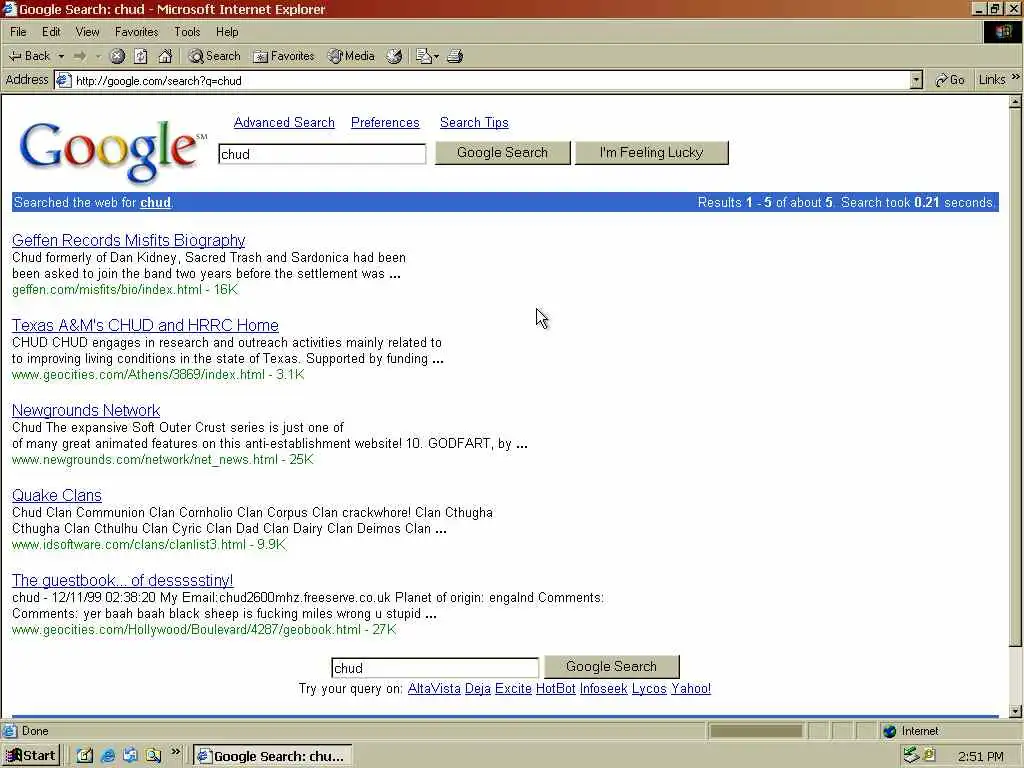Click the vertical scrollbar down arrow

1016,712
